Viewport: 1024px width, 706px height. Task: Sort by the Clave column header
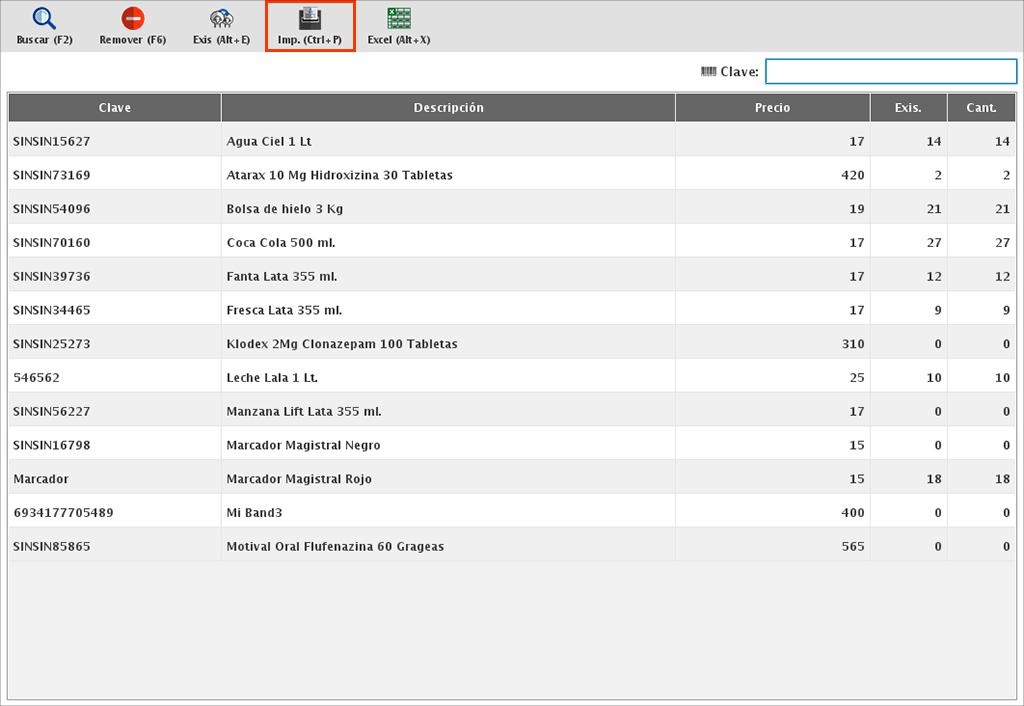[x=115, y=108]
